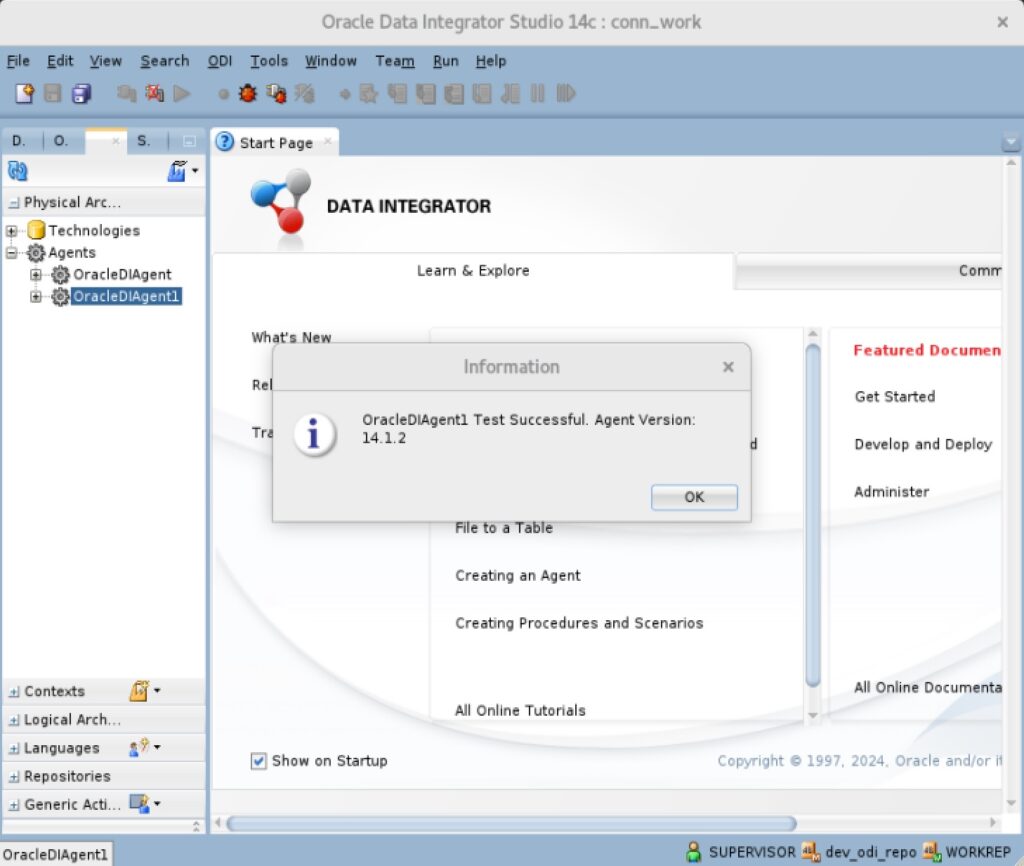Expand the Languages section
1024x866 pixels.
[x=14, y=748]
